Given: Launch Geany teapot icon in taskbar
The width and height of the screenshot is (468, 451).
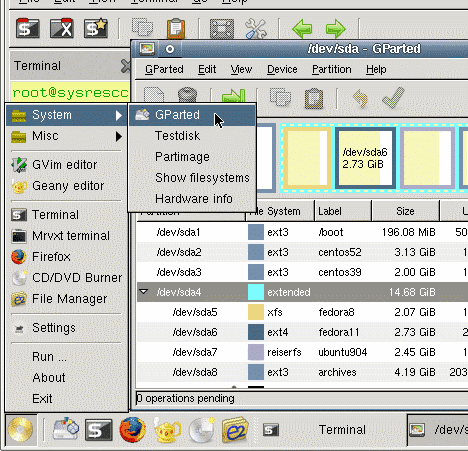Looking at the screenshot, I should [167, 430].
